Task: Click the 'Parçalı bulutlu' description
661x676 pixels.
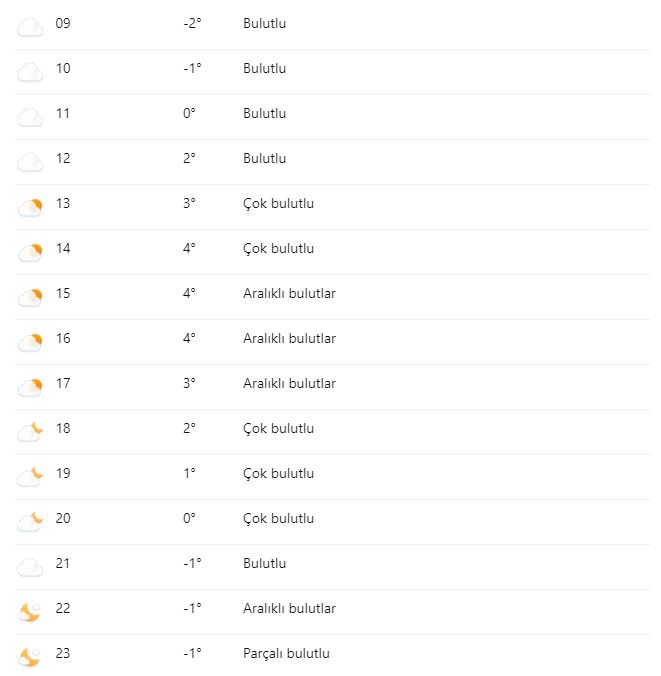Action: [x=286, y=653]
